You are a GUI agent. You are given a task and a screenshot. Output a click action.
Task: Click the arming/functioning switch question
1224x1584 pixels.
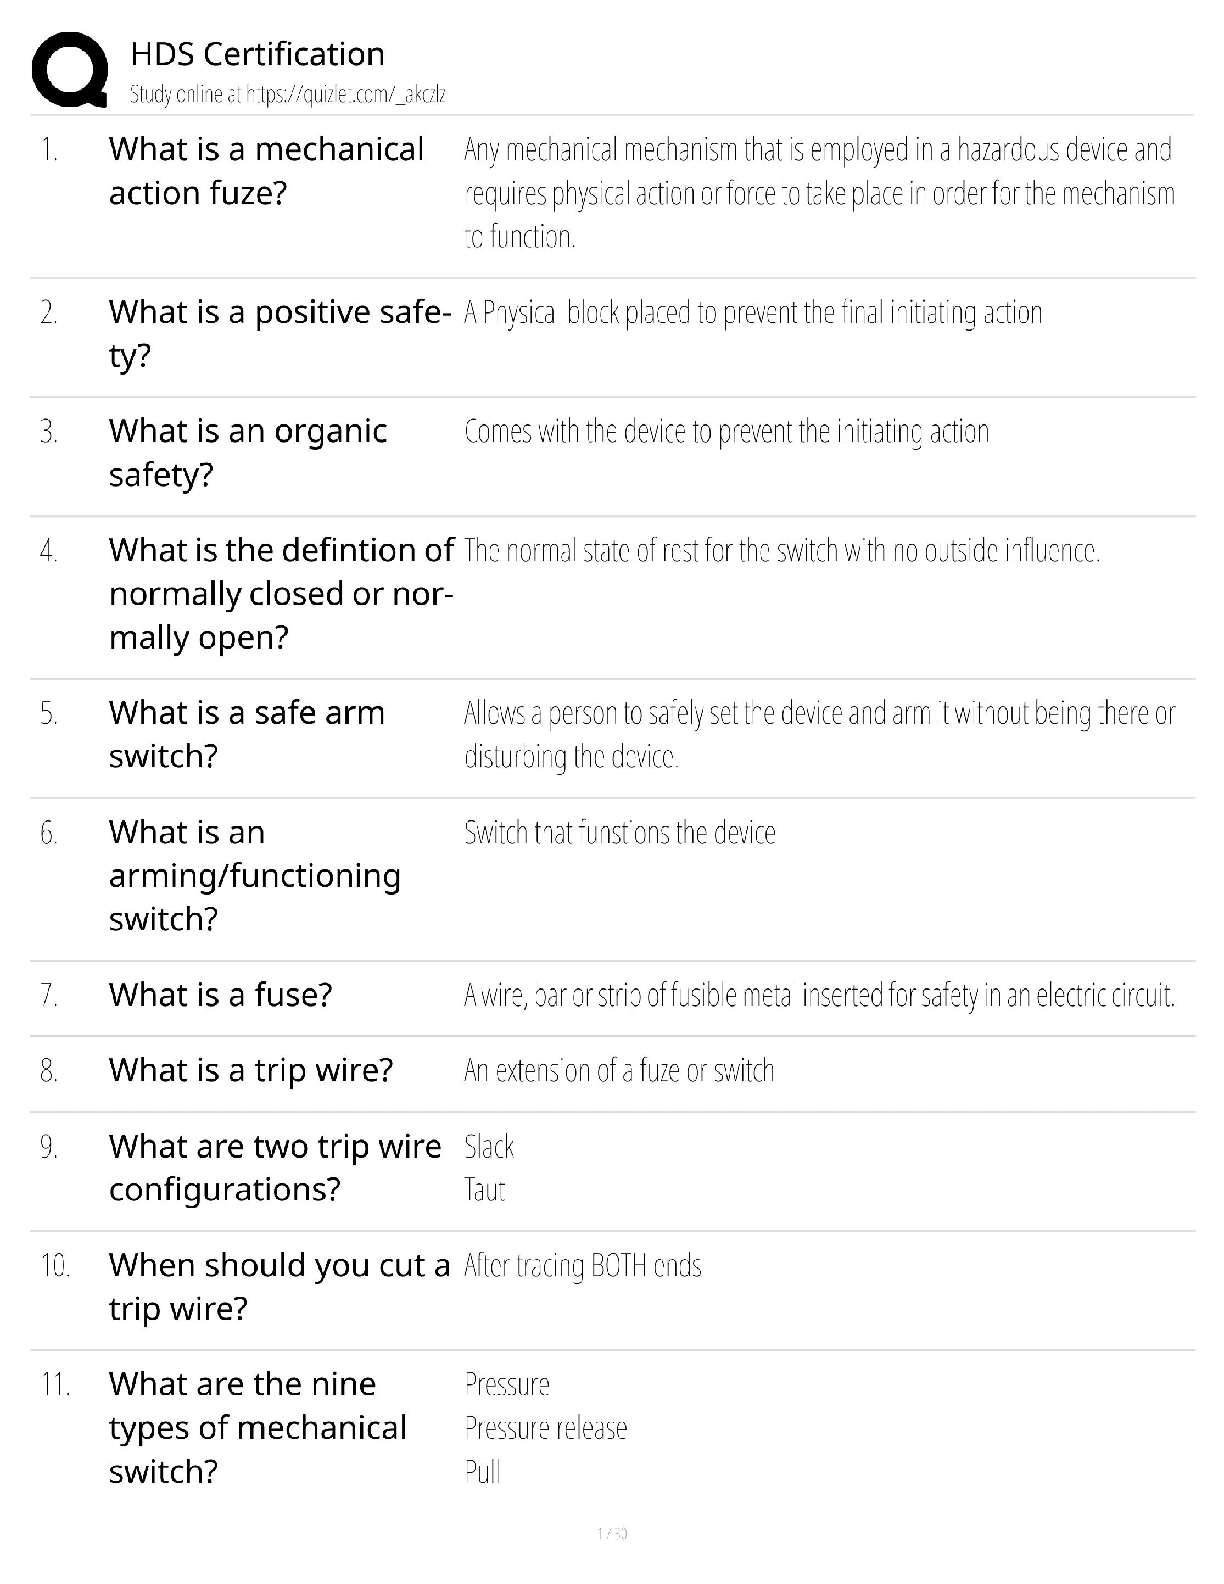(x=254, y=876)
